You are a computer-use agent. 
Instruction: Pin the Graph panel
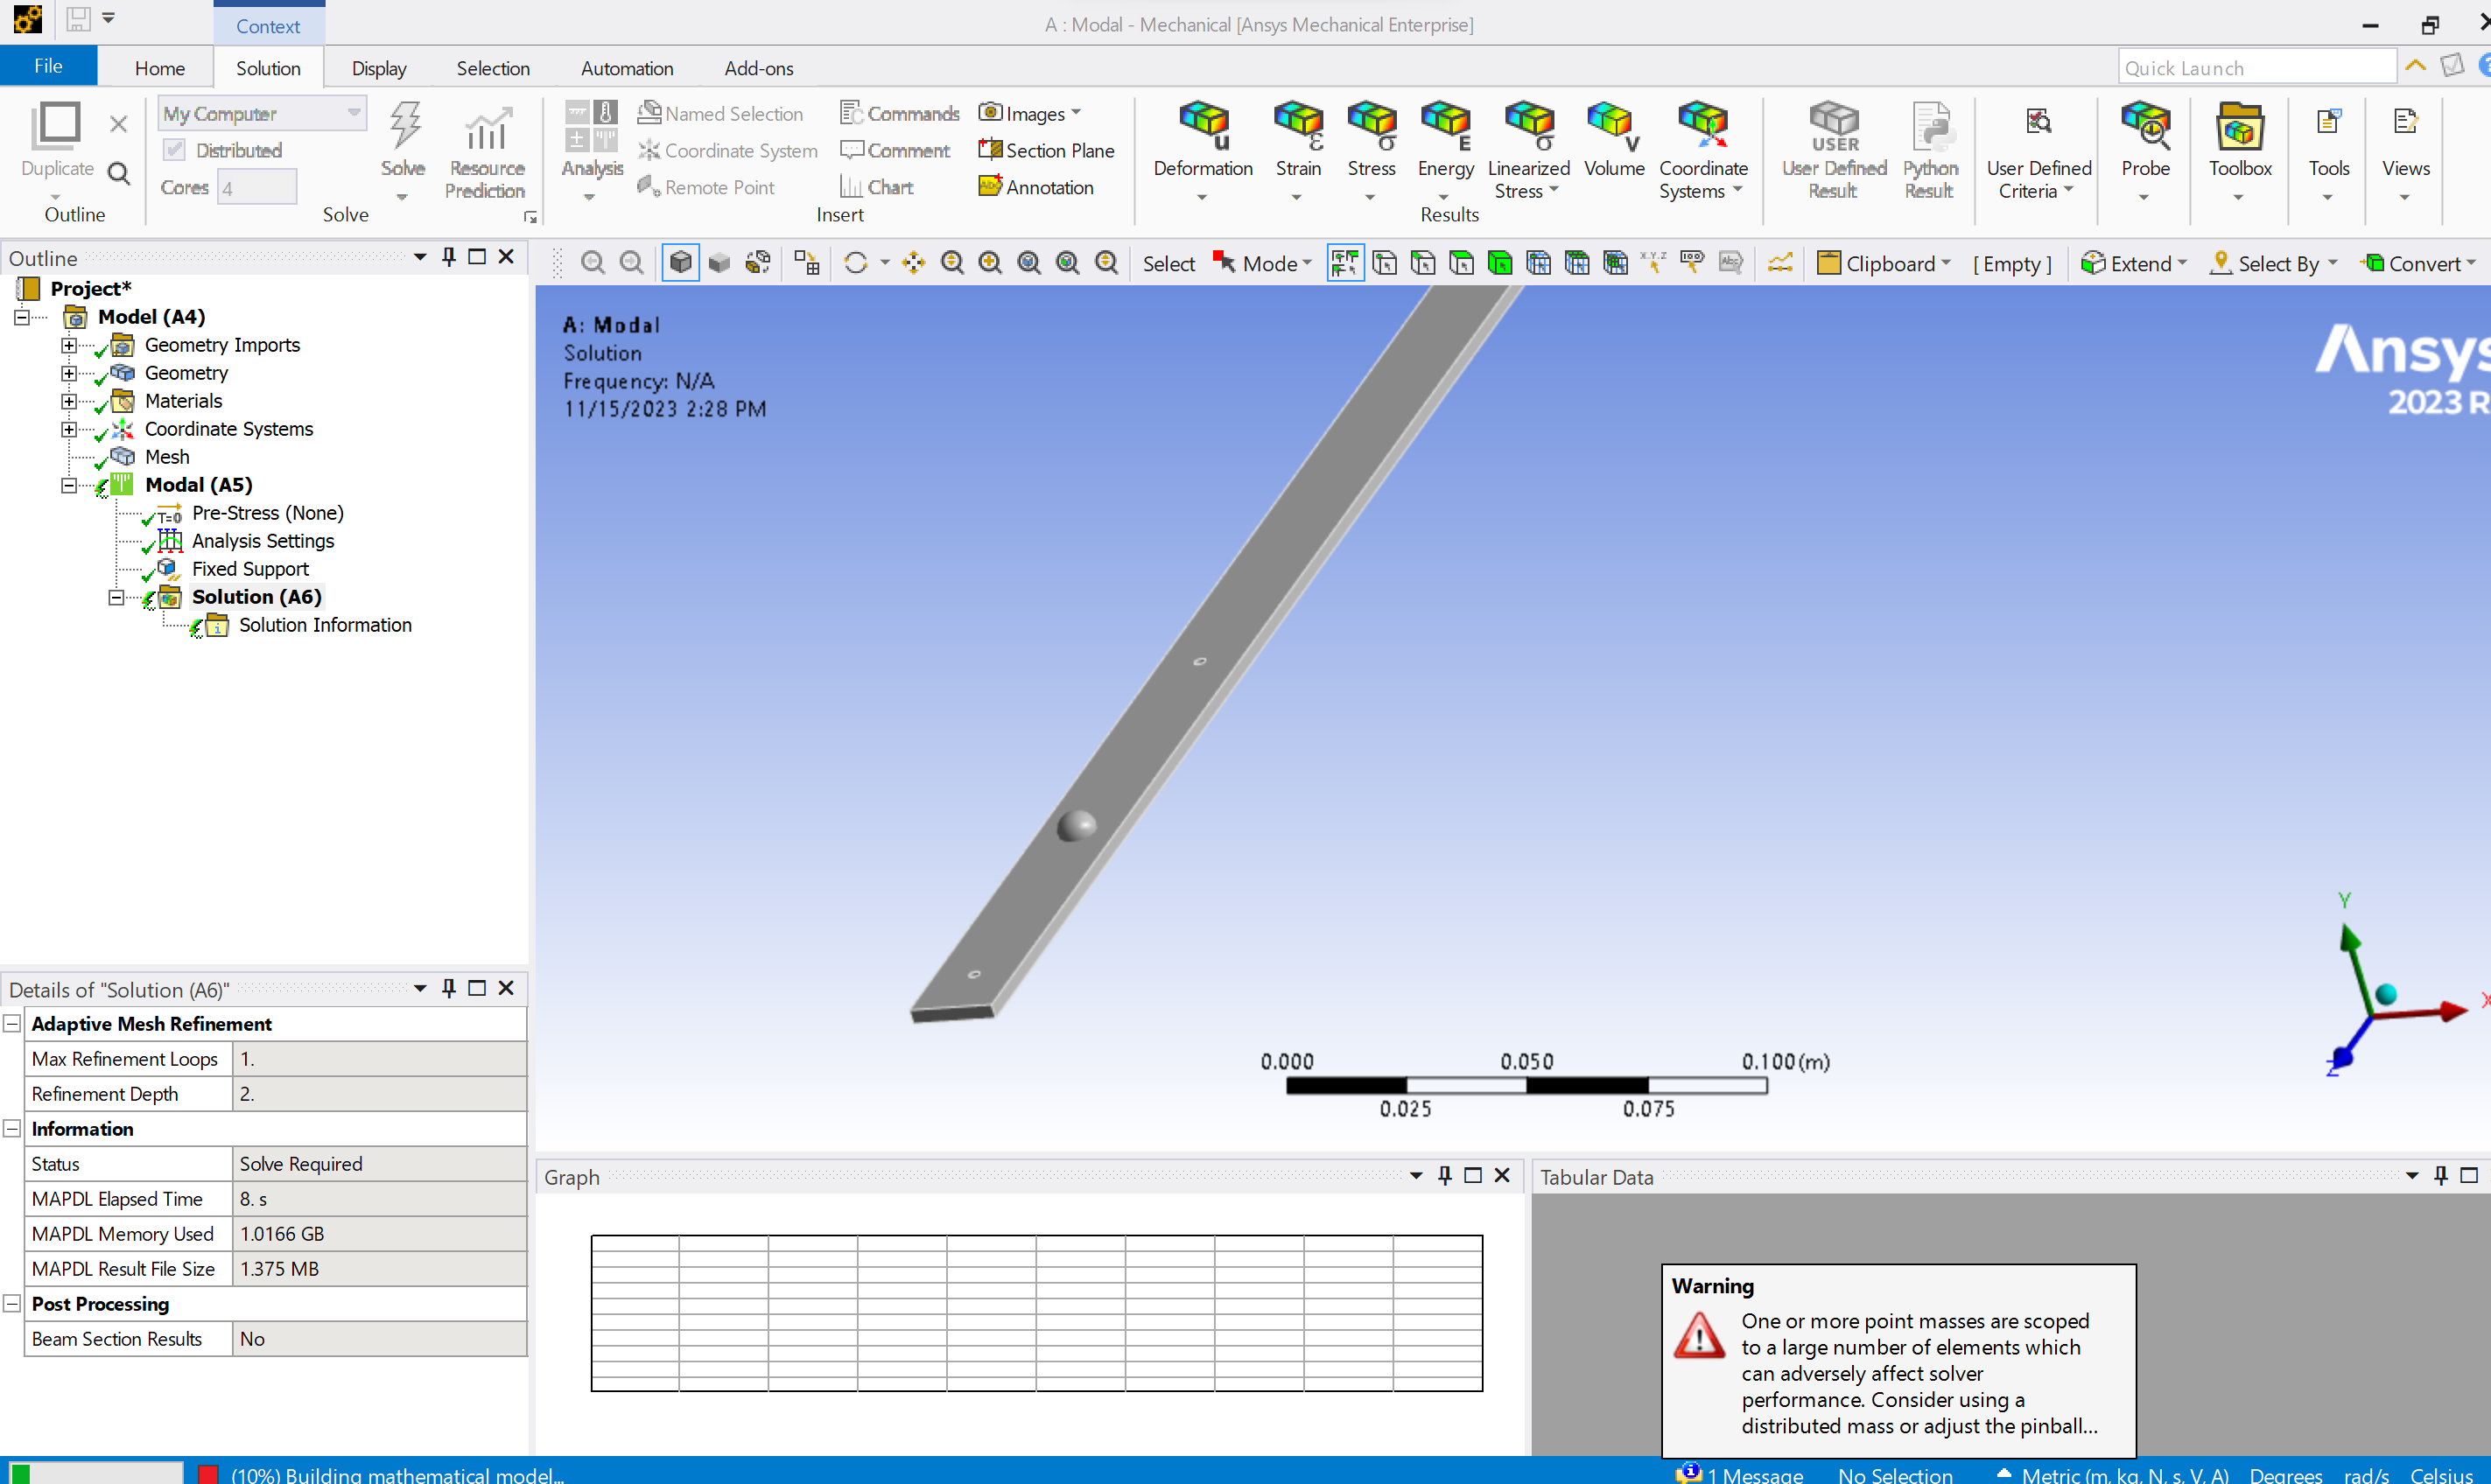(x=1444, y=1176)
